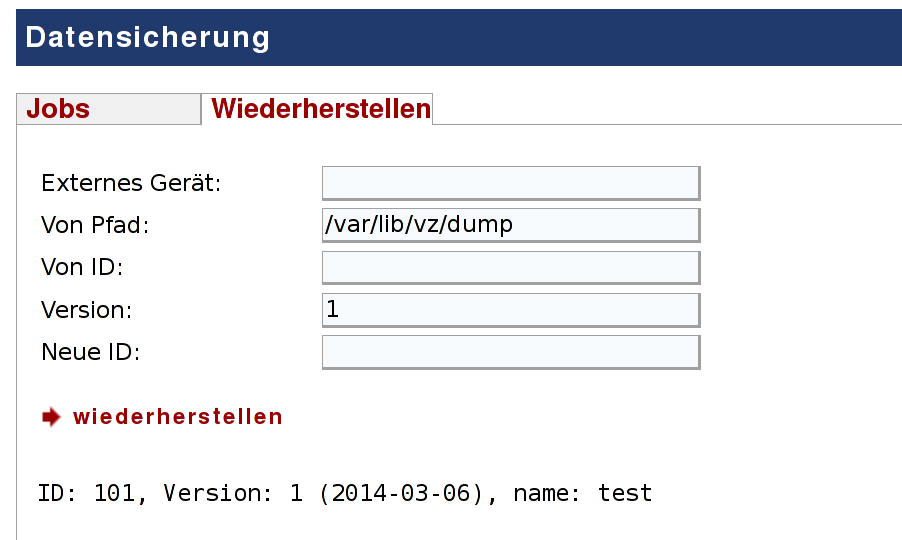Screen dimensions: 902x540
Task: Click into the Von Pfad field with /var/lib/vz/dump
Action: pyautogui.click(x=511, y=225)
